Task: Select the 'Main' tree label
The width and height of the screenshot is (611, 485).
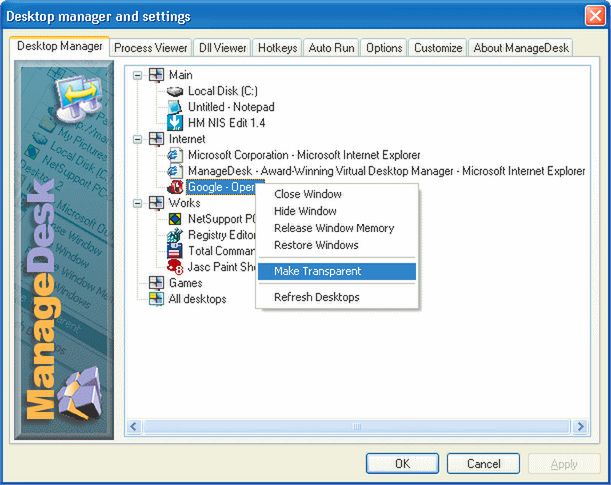Action: point(180,75)
